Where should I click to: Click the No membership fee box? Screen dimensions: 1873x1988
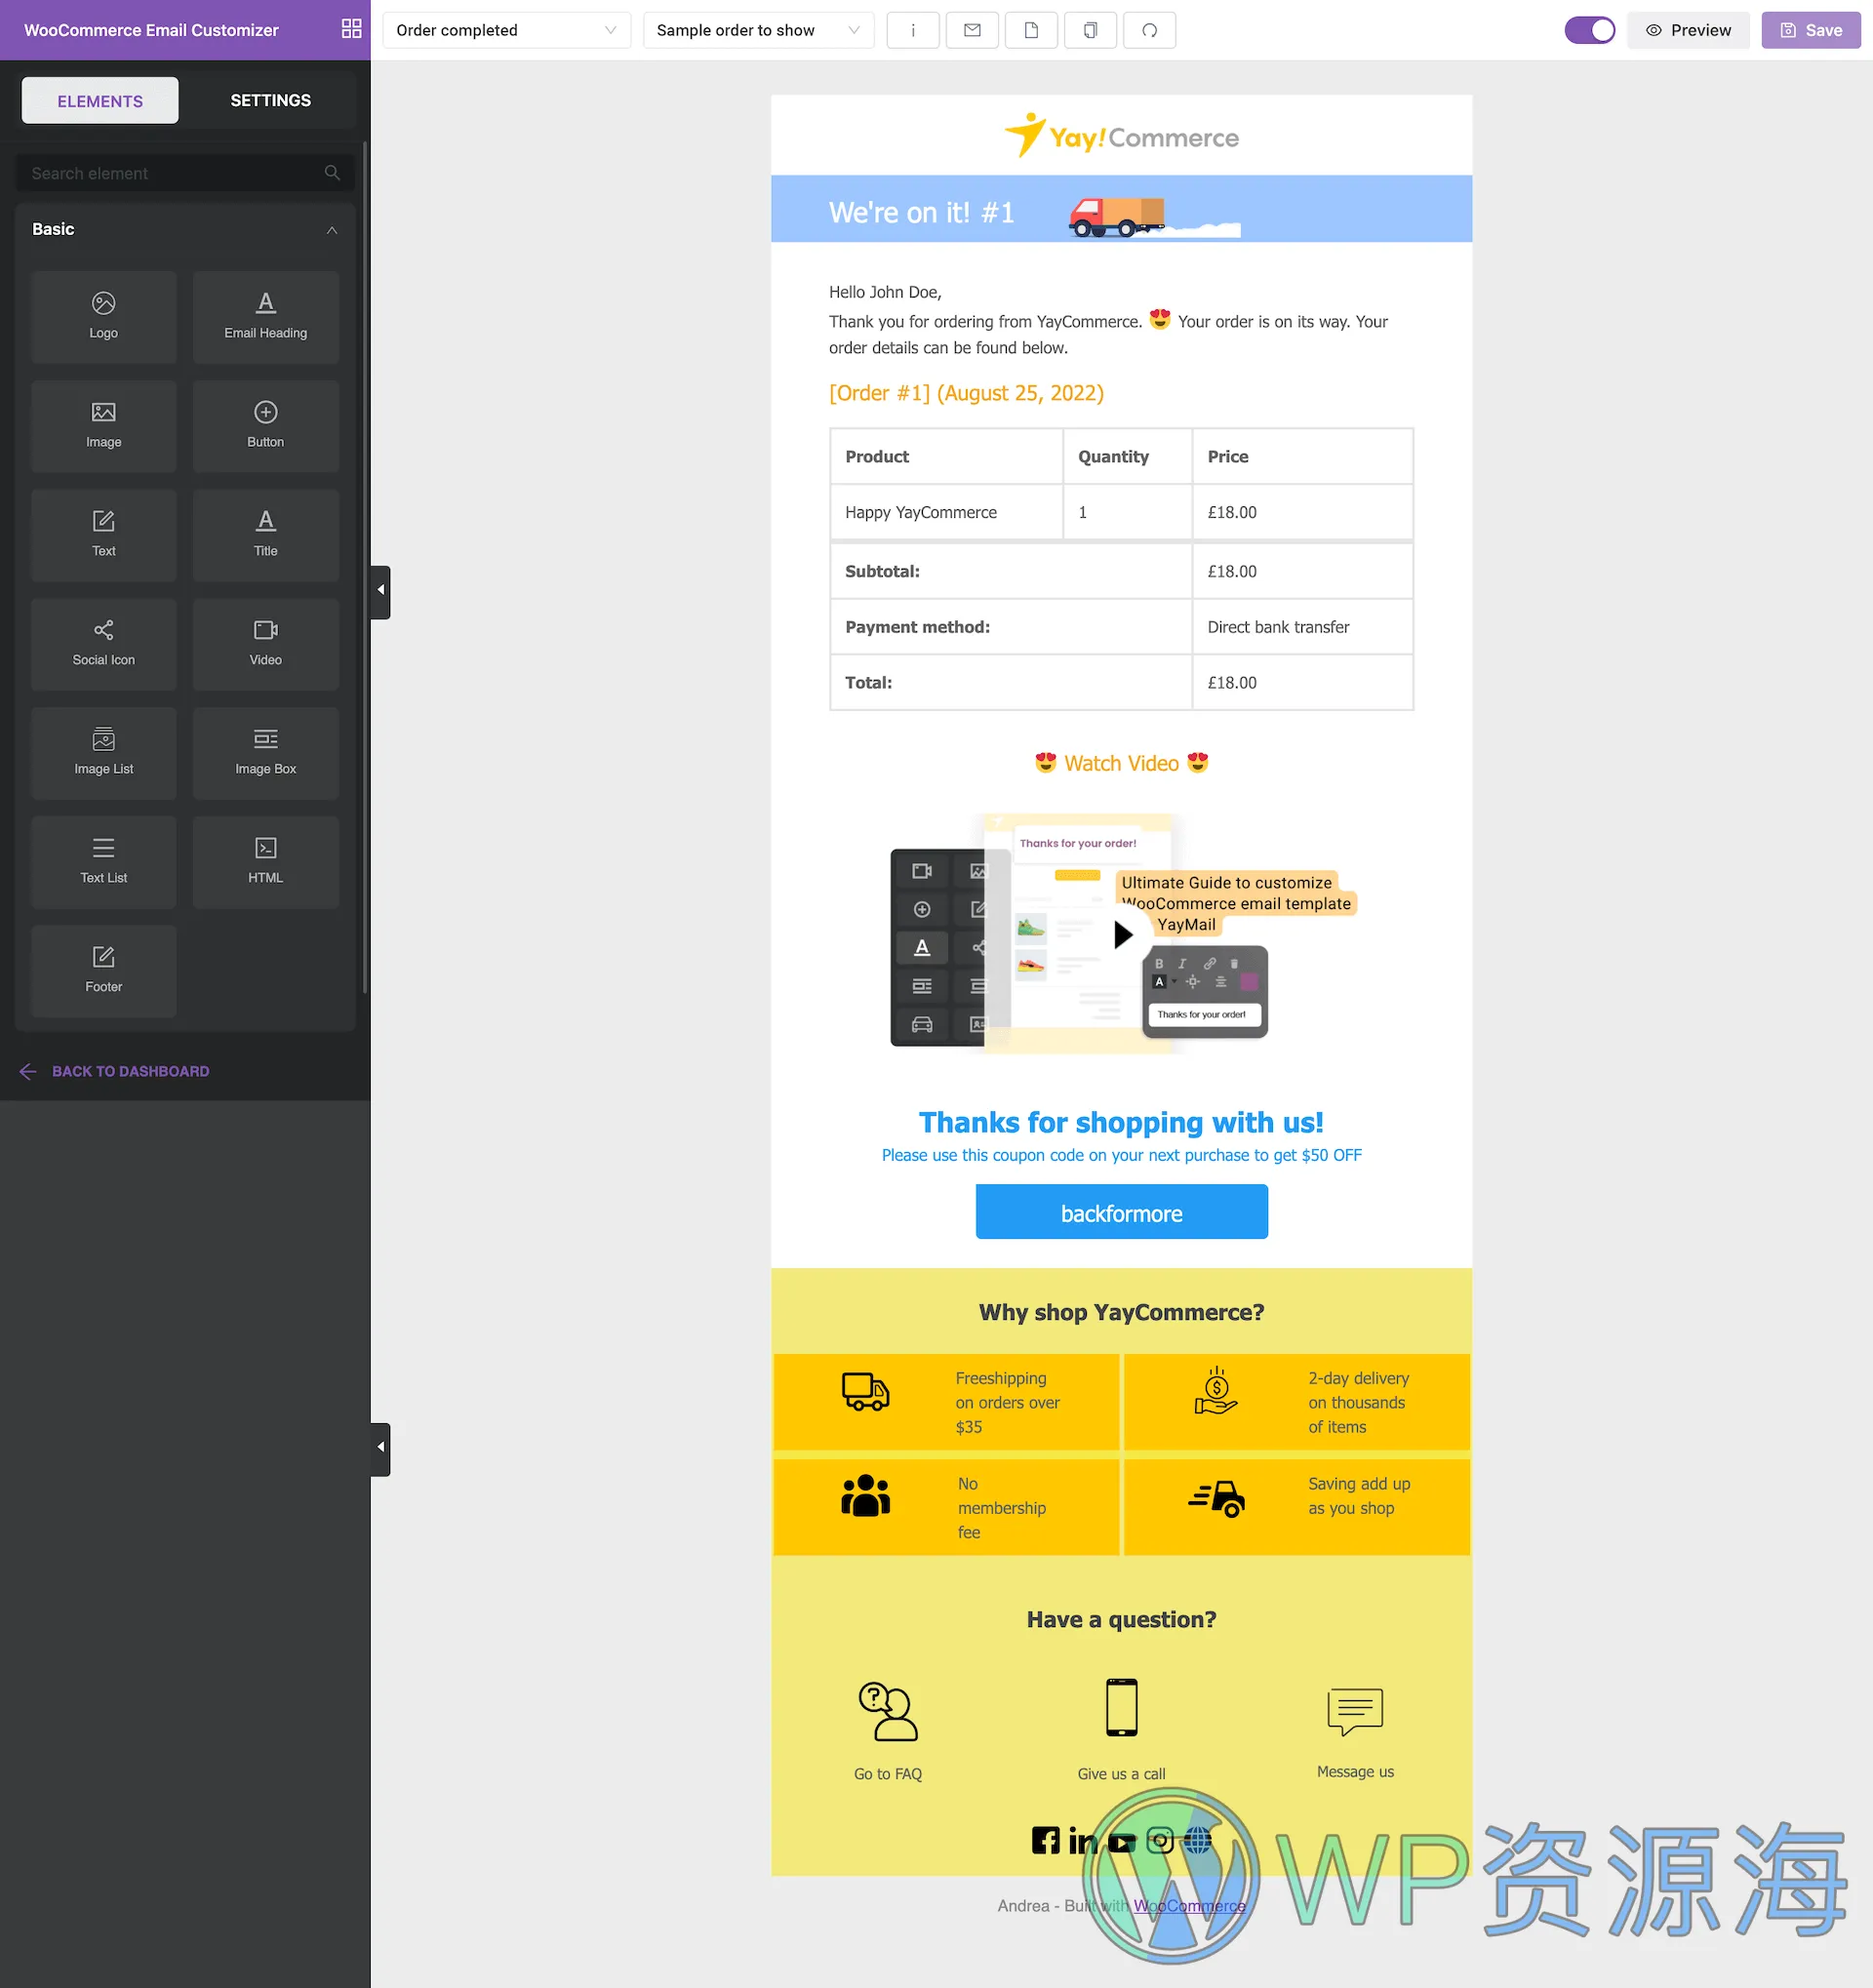coord(946,1507)
